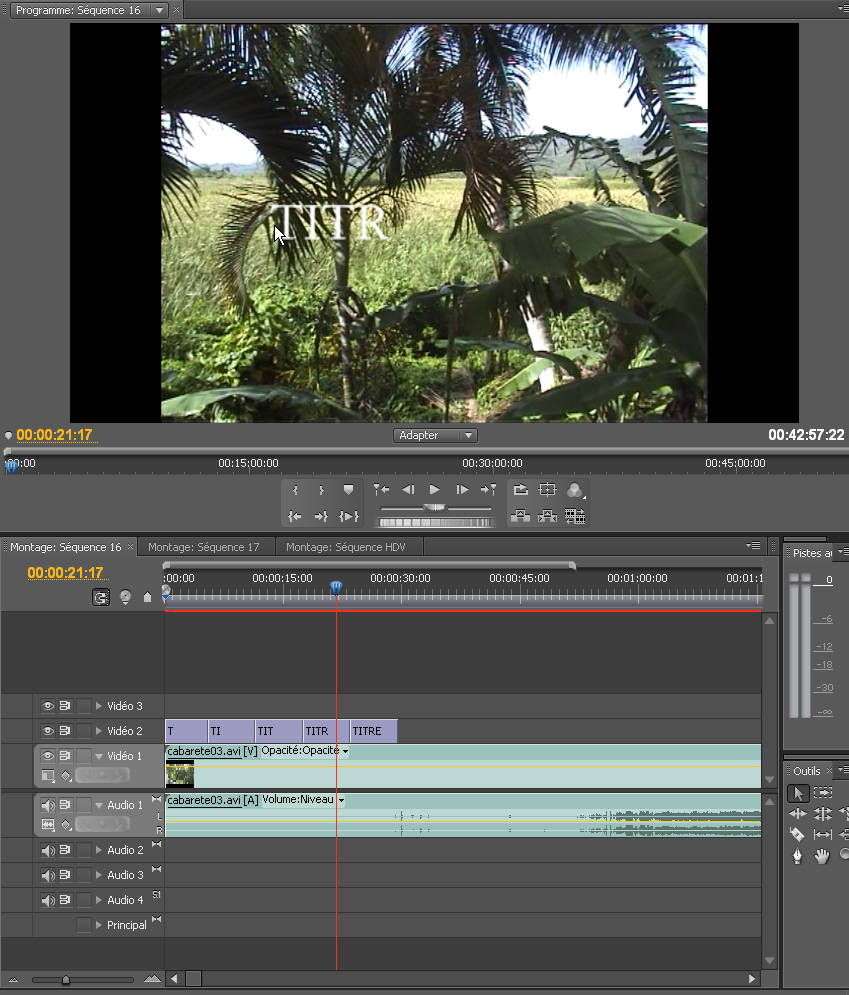Toggle the lock box on Vidéo 3
The width and height of the screenshot is (849, 995).
(x=84, y=706)
